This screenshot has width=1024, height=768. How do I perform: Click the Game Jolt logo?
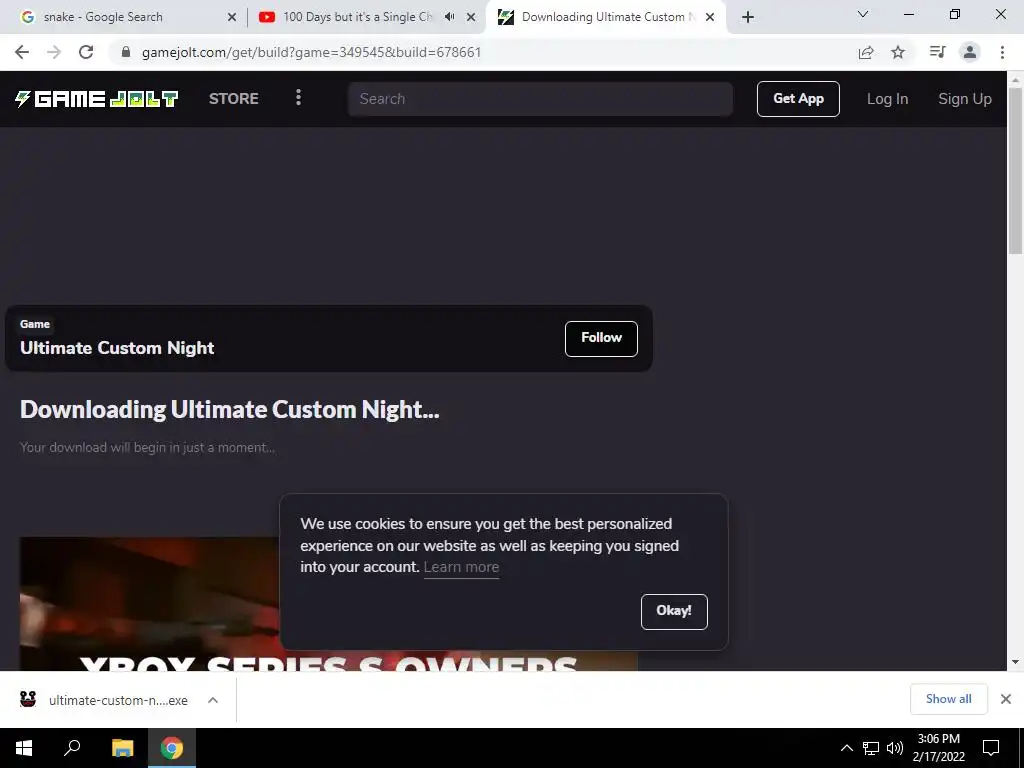[97, 99]
